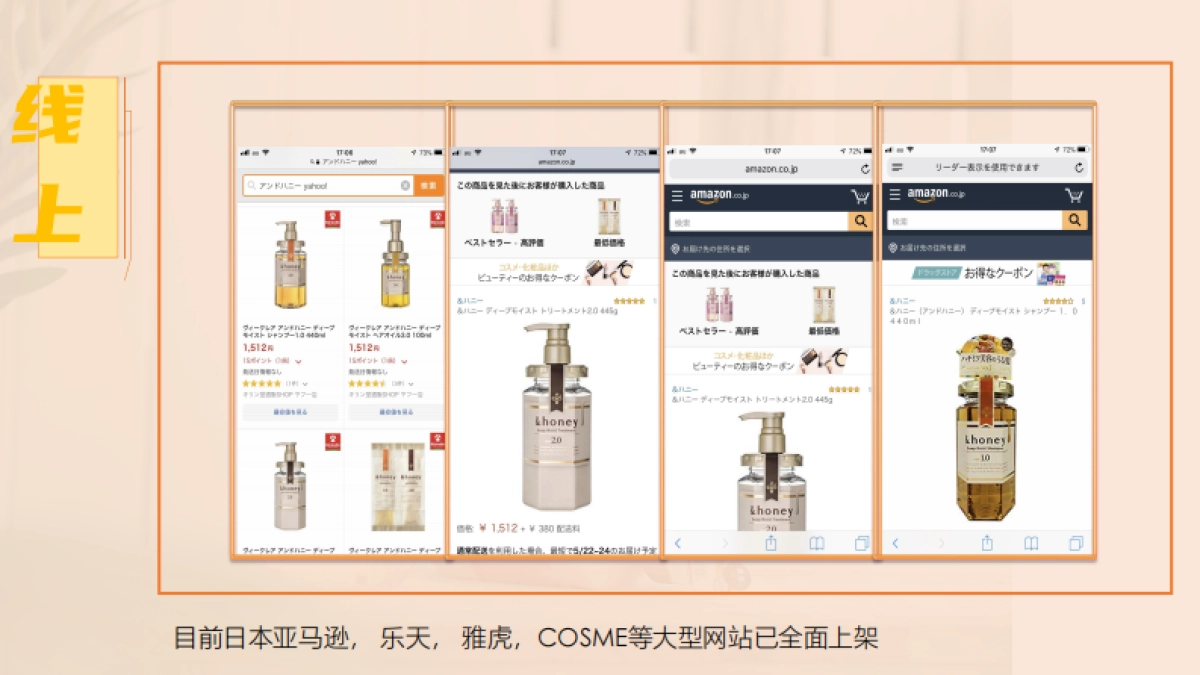1200x675 pixels.
Task: Enable Safari reader view
Action: coord(897,167)
